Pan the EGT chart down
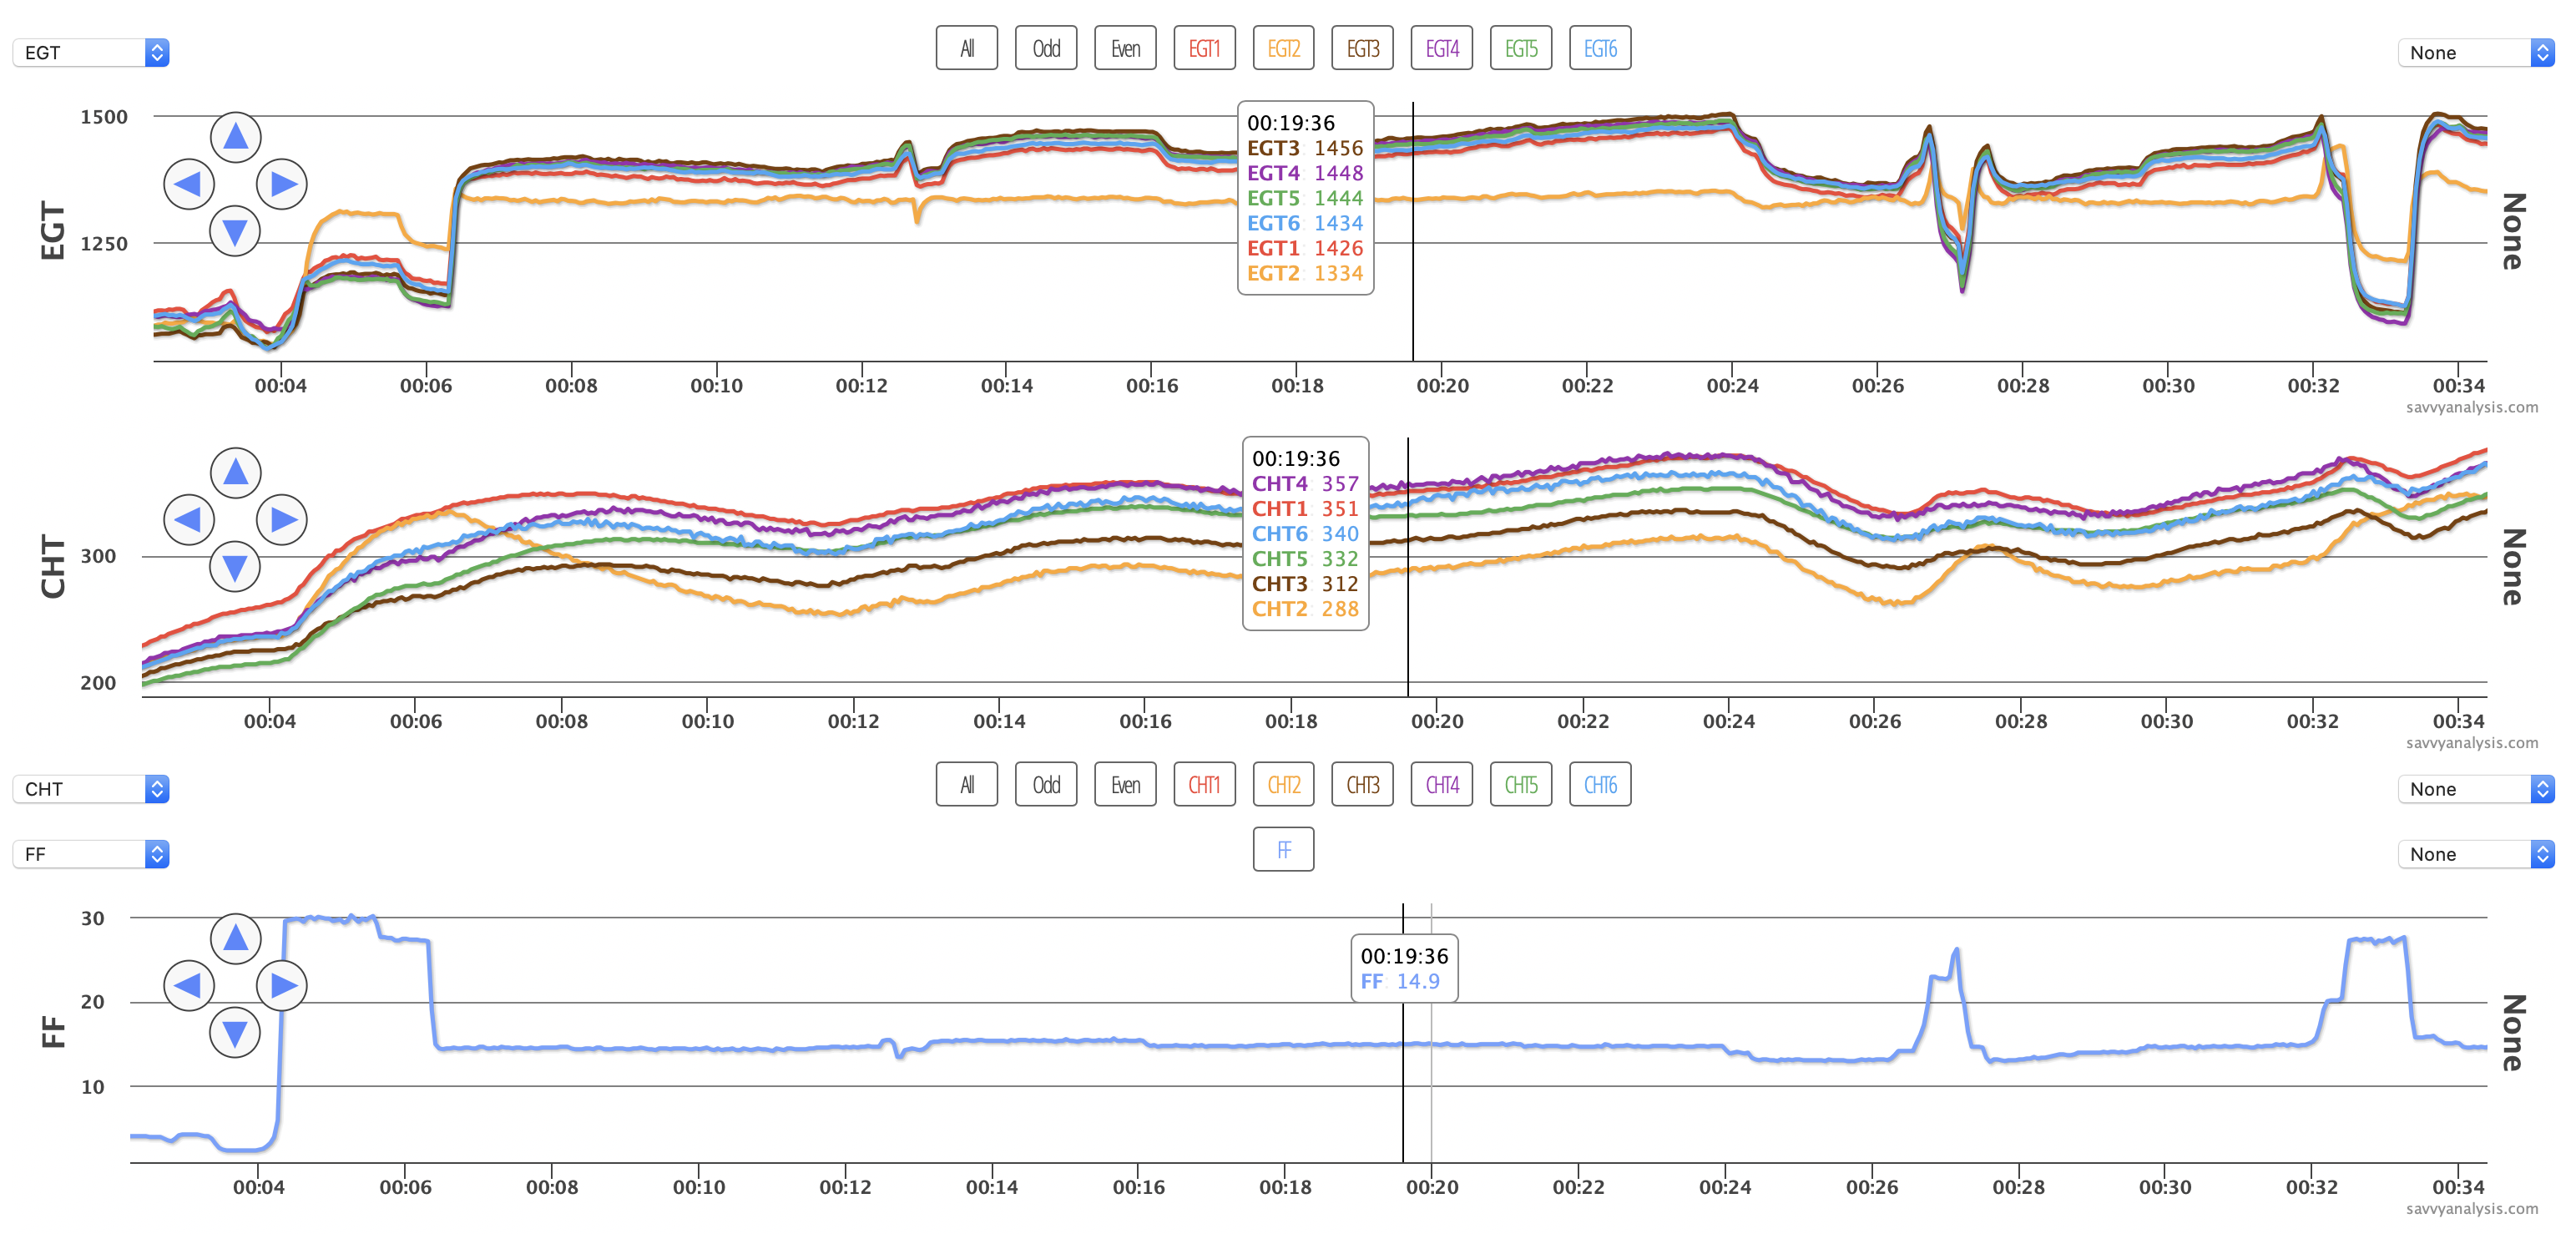Image resolution: width=2576 pixels, height=1234 pixels. 235,231
